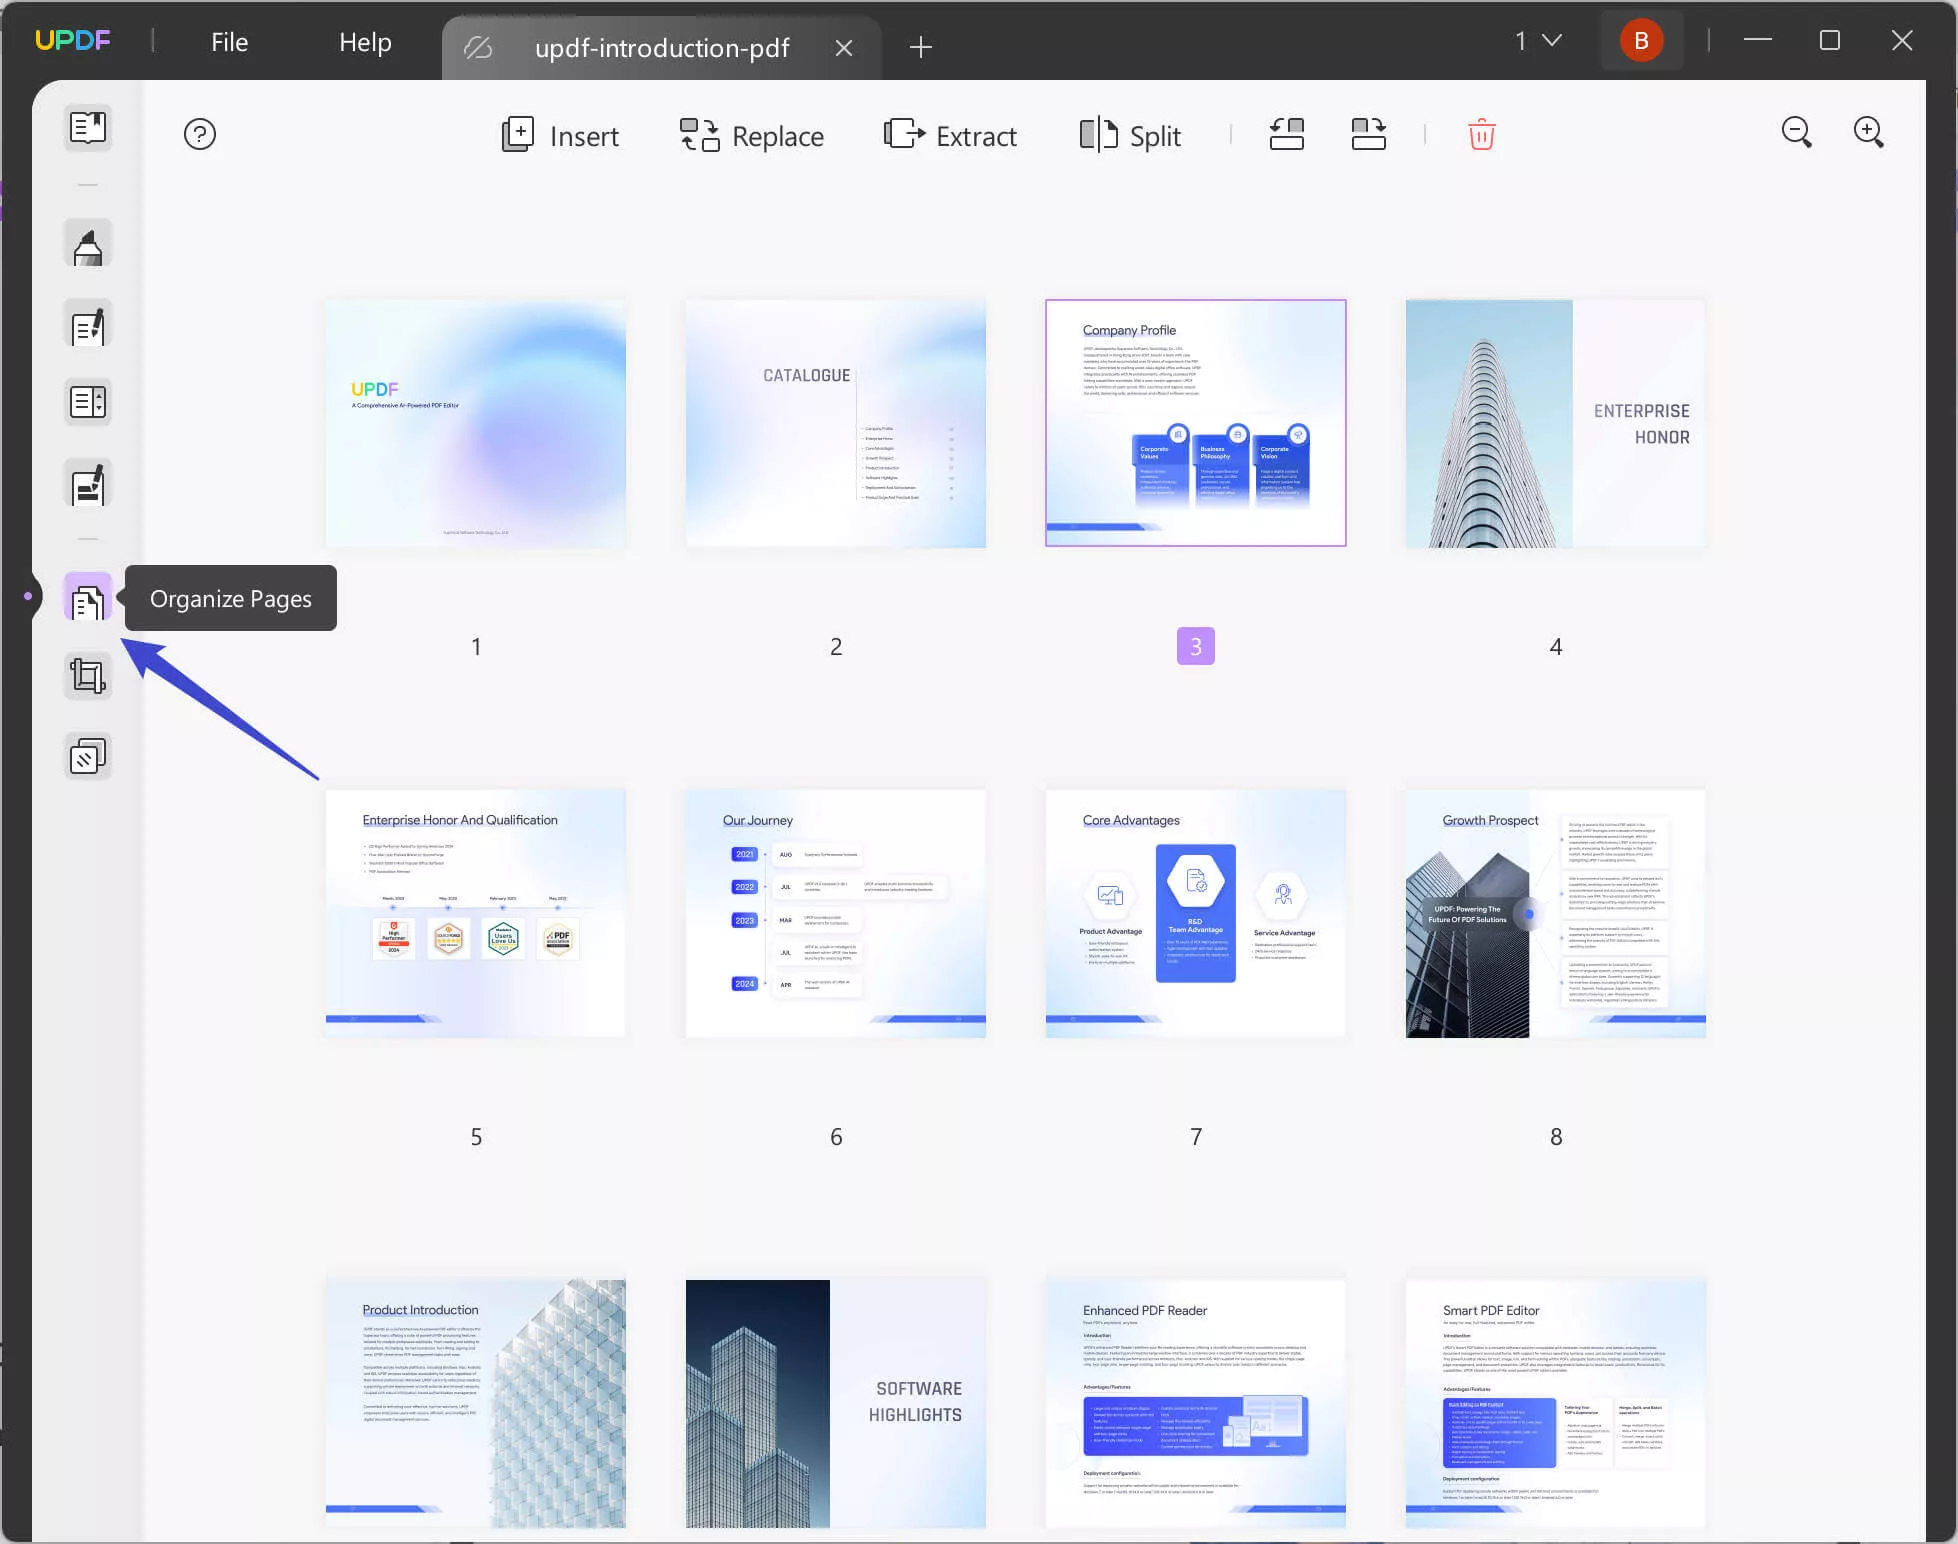Click the Edit PDF sidebar icon
1958x1544 pixels.
pos(86,327)
